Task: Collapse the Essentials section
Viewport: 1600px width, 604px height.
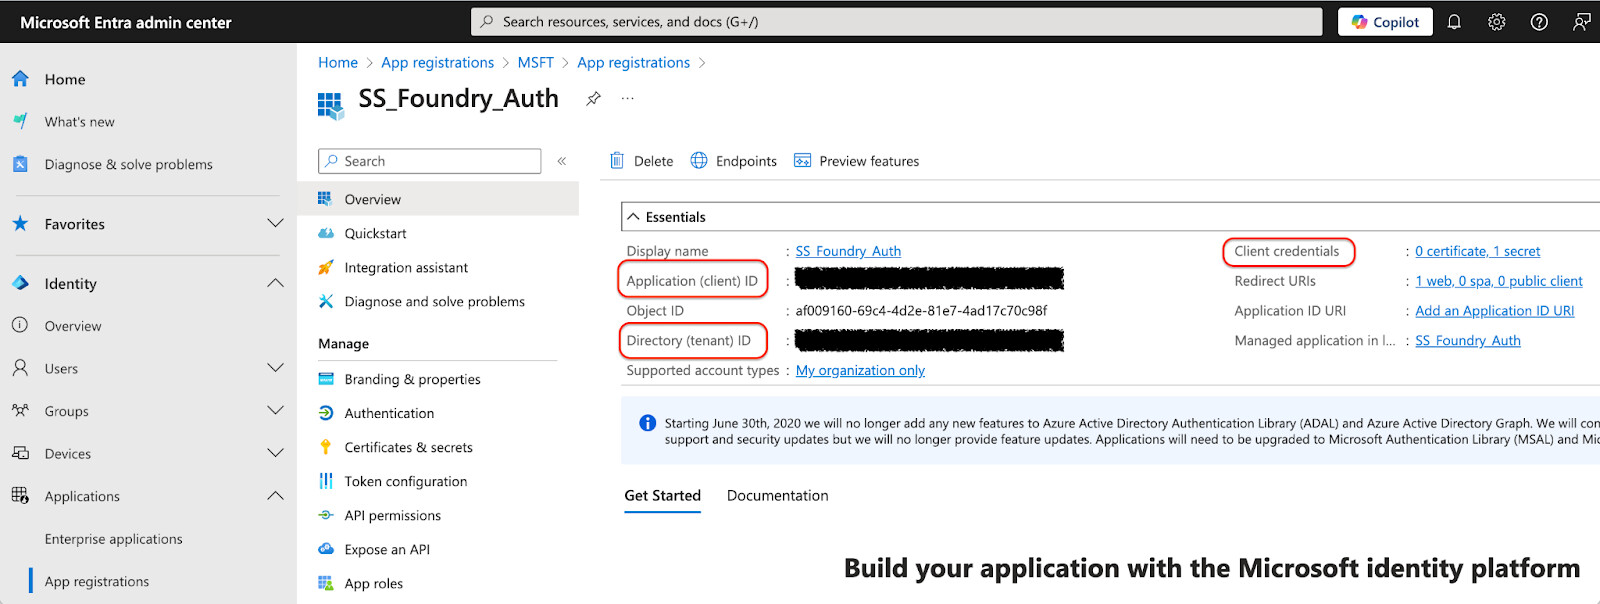Action: click(633, 217)
